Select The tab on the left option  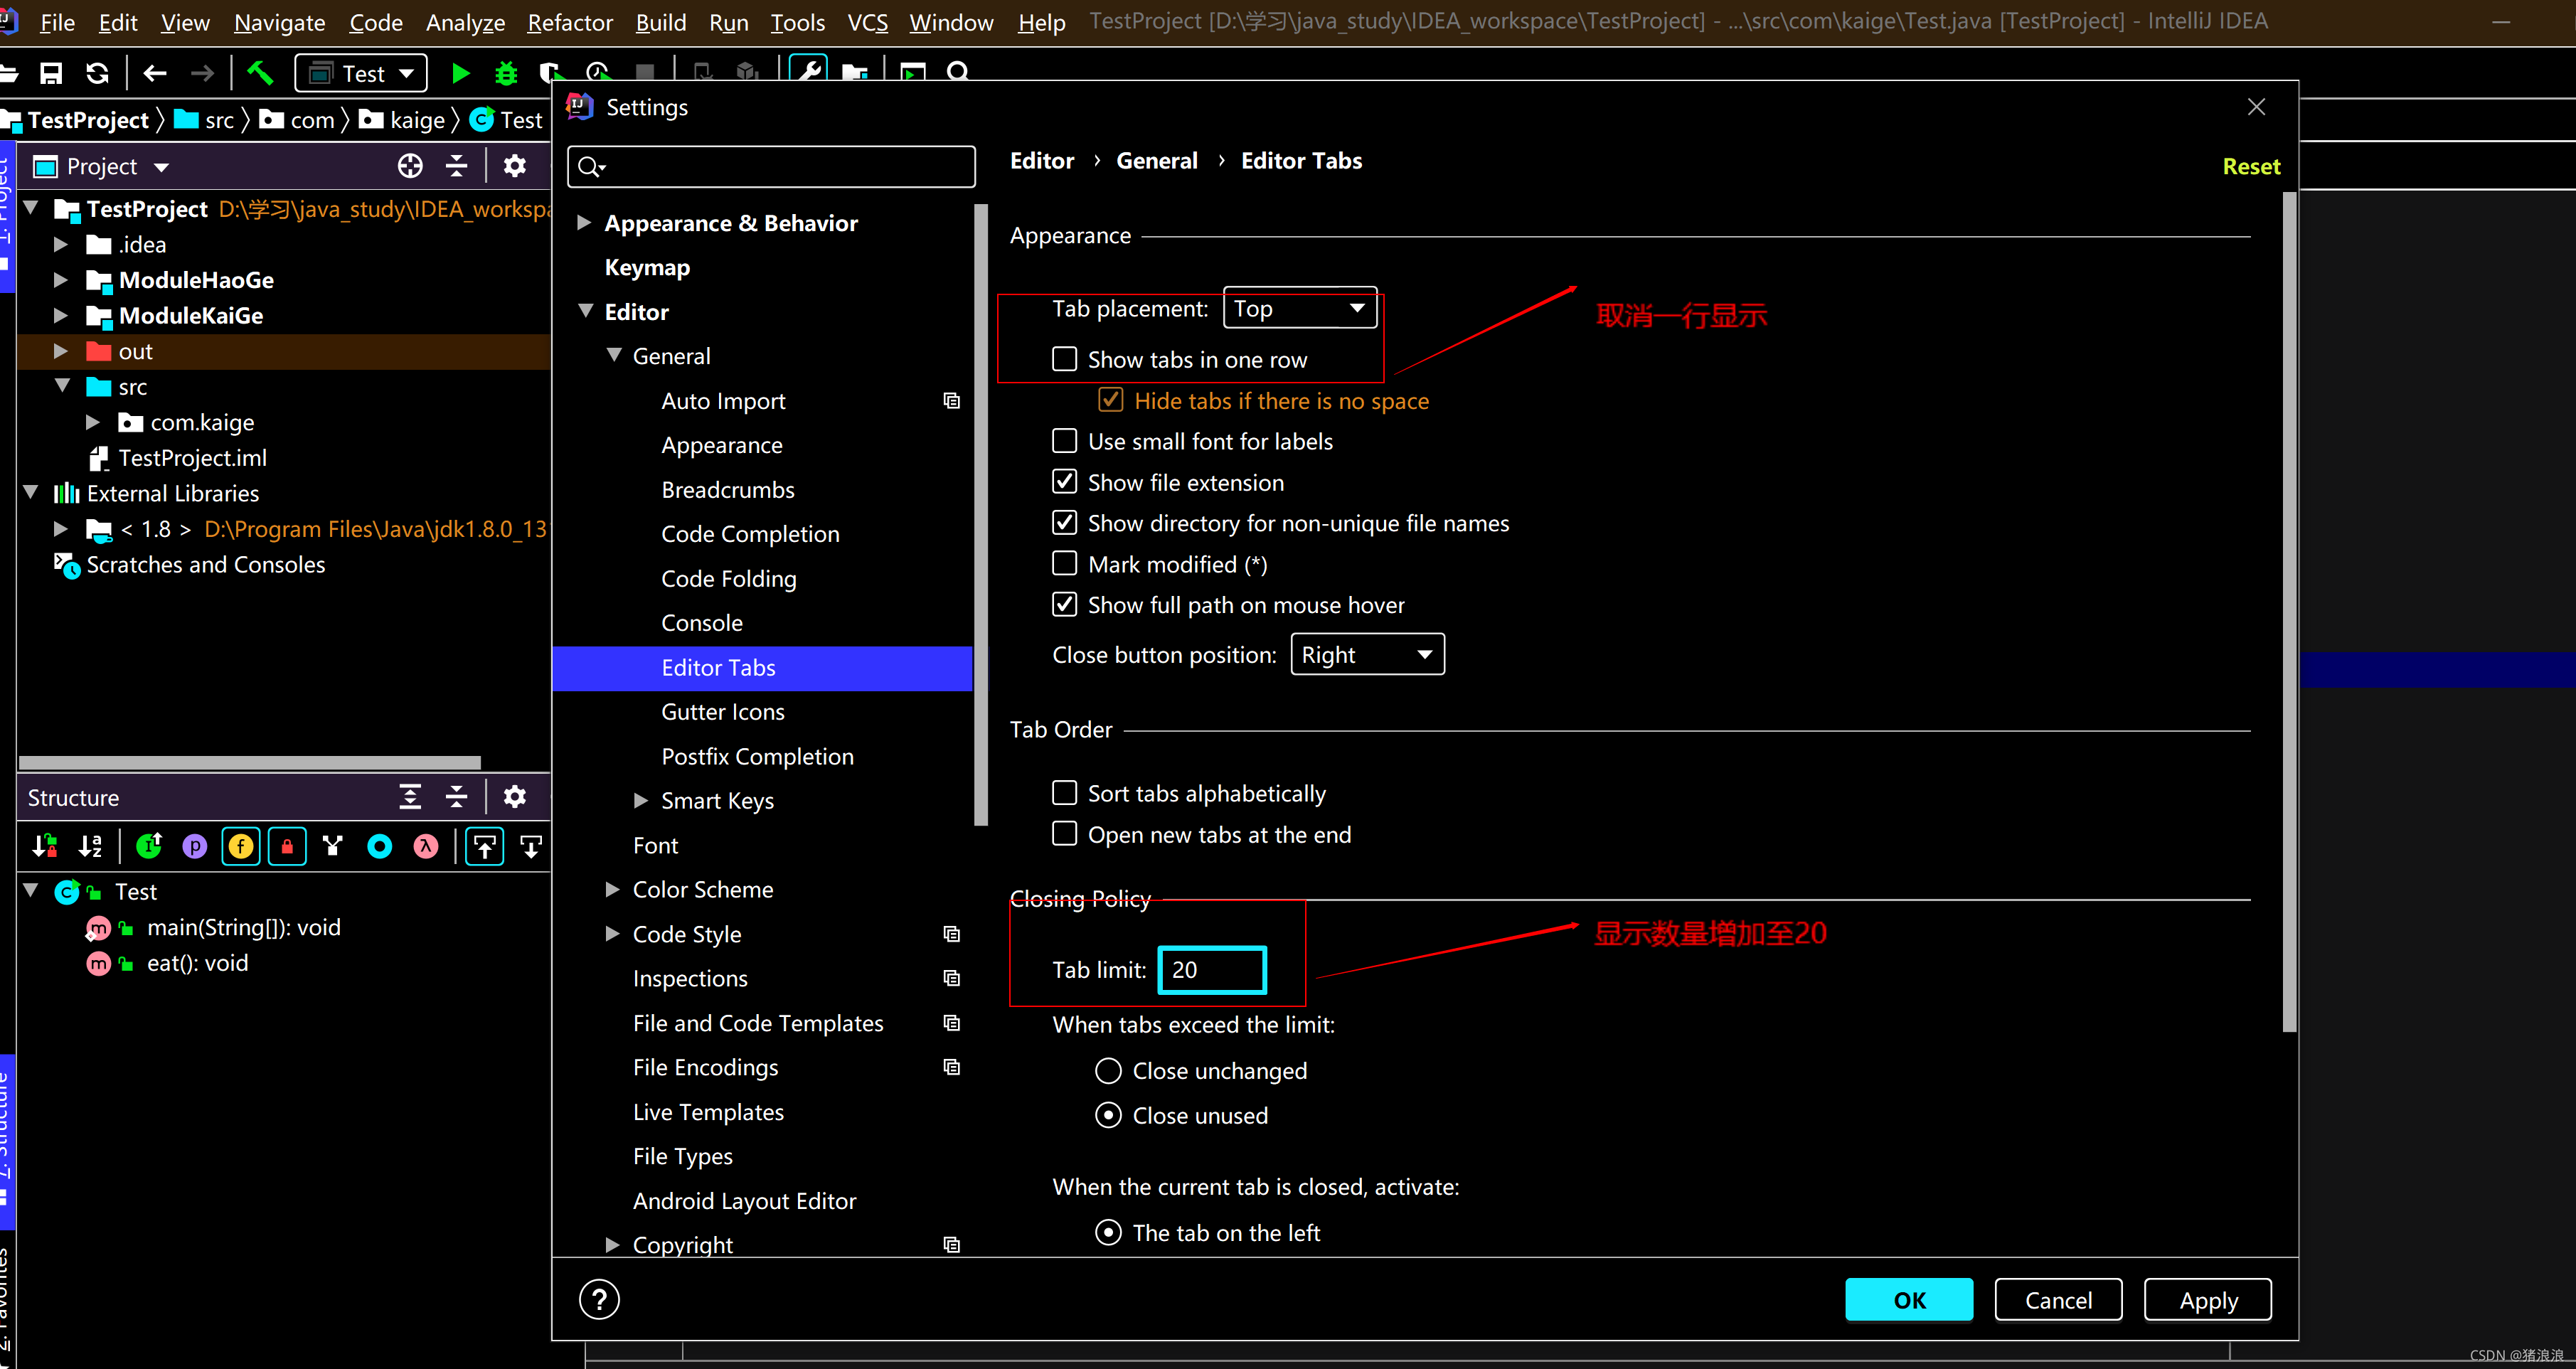[x=1108, y=1232]
